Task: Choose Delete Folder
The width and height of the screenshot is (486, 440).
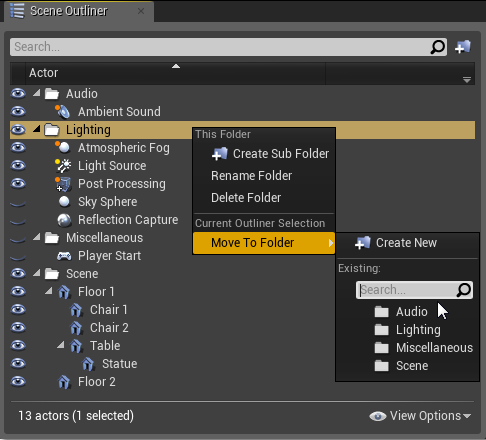Action: (x=264, y=198)
